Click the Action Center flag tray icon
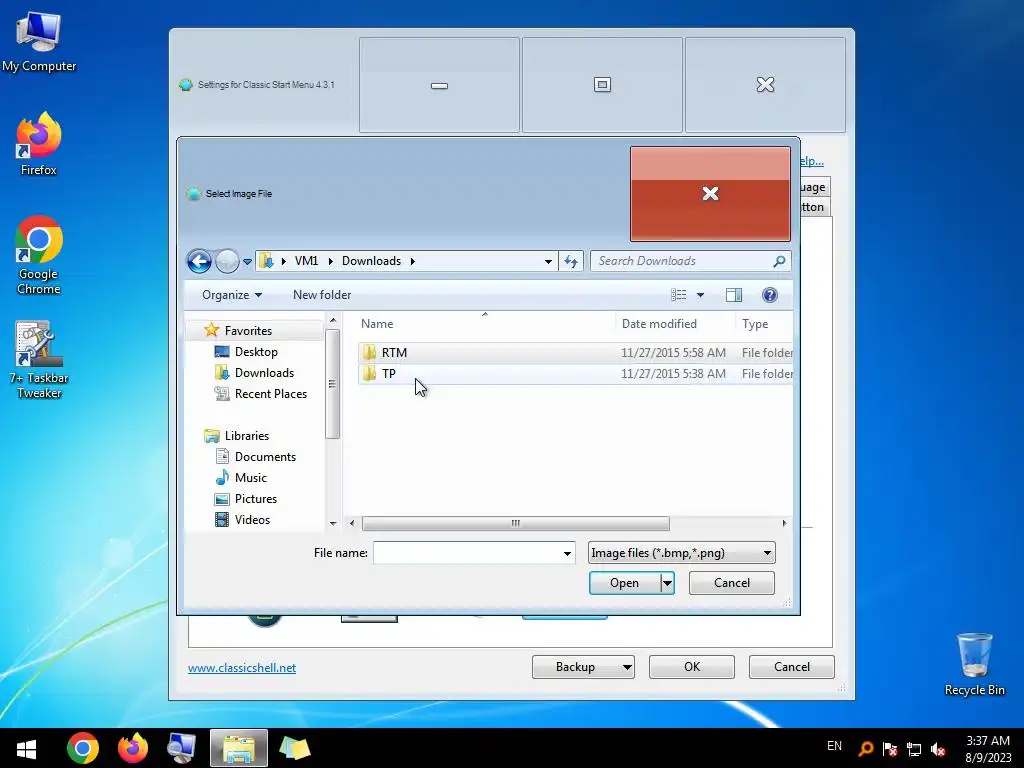 (889, 749)
